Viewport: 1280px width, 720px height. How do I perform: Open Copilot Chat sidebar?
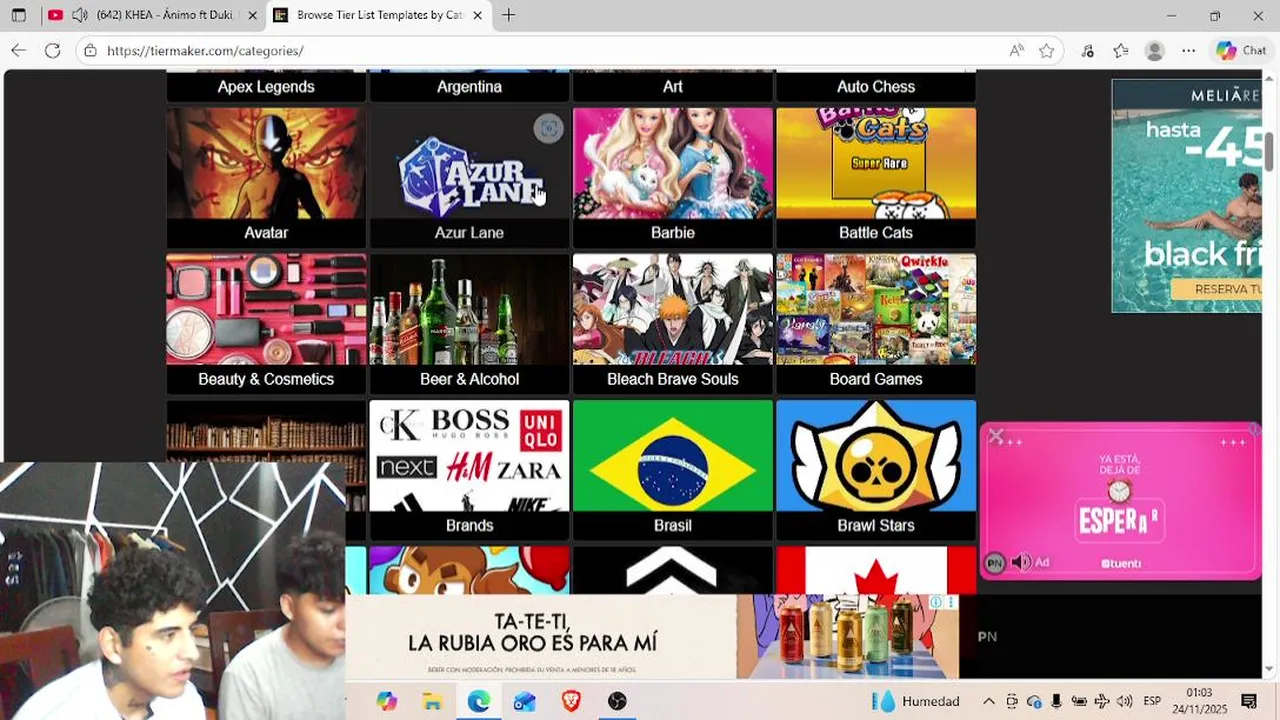tap(1241, 50)
